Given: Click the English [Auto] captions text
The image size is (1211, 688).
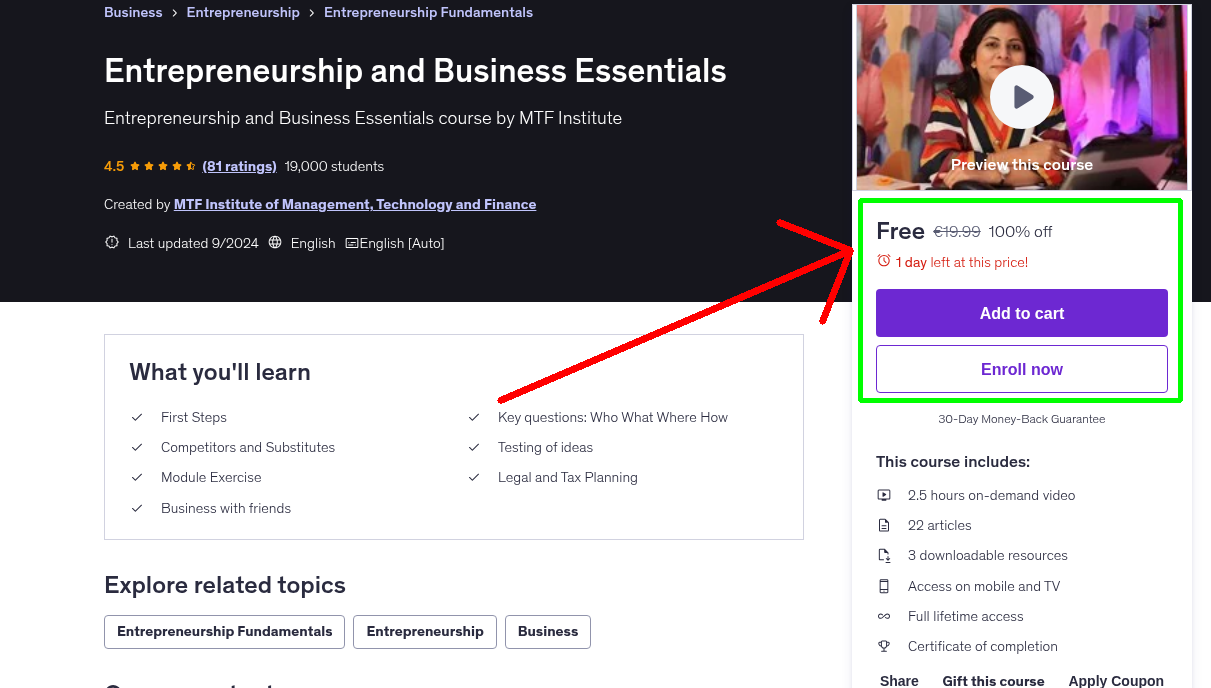Looking at the screenshot, I should click(x=402, y=243).
